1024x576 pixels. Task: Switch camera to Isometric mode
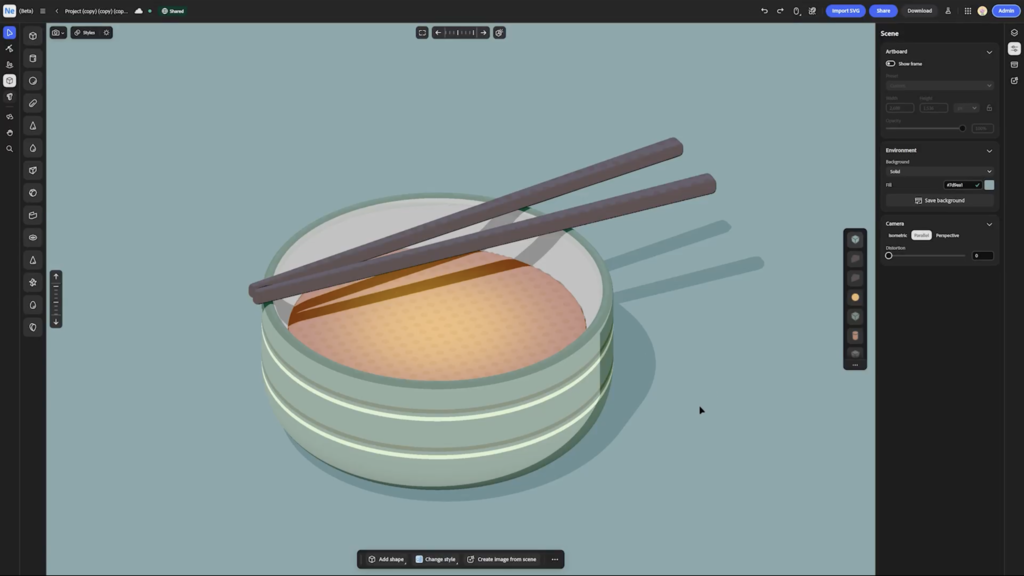pos(897,235)
